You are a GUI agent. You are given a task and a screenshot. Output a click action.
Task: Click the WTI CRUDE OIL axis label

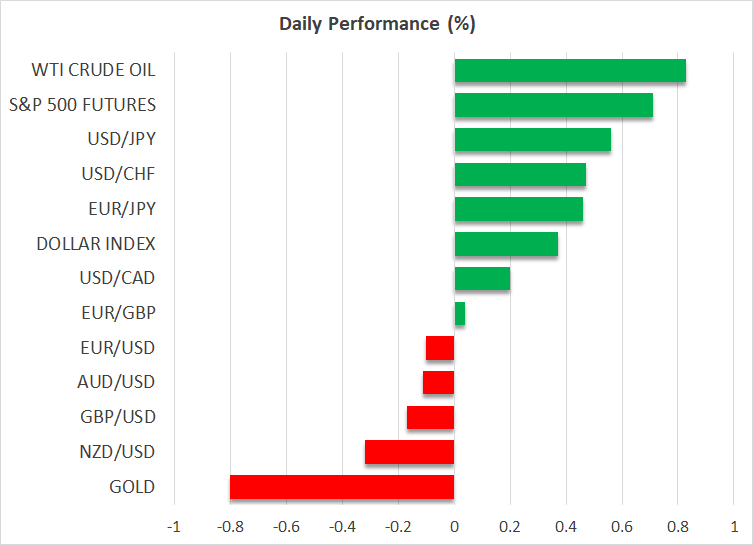pos(96,70)
